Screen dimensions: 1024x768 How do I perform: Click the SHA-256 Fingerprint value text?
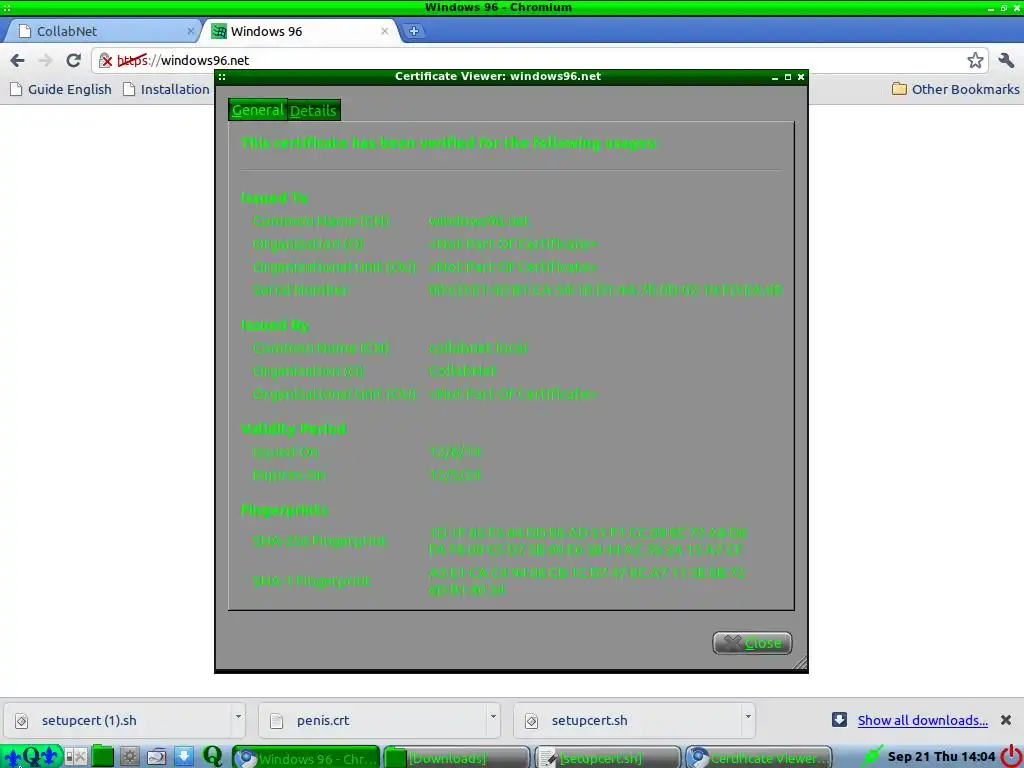click(x=588, y=541)
